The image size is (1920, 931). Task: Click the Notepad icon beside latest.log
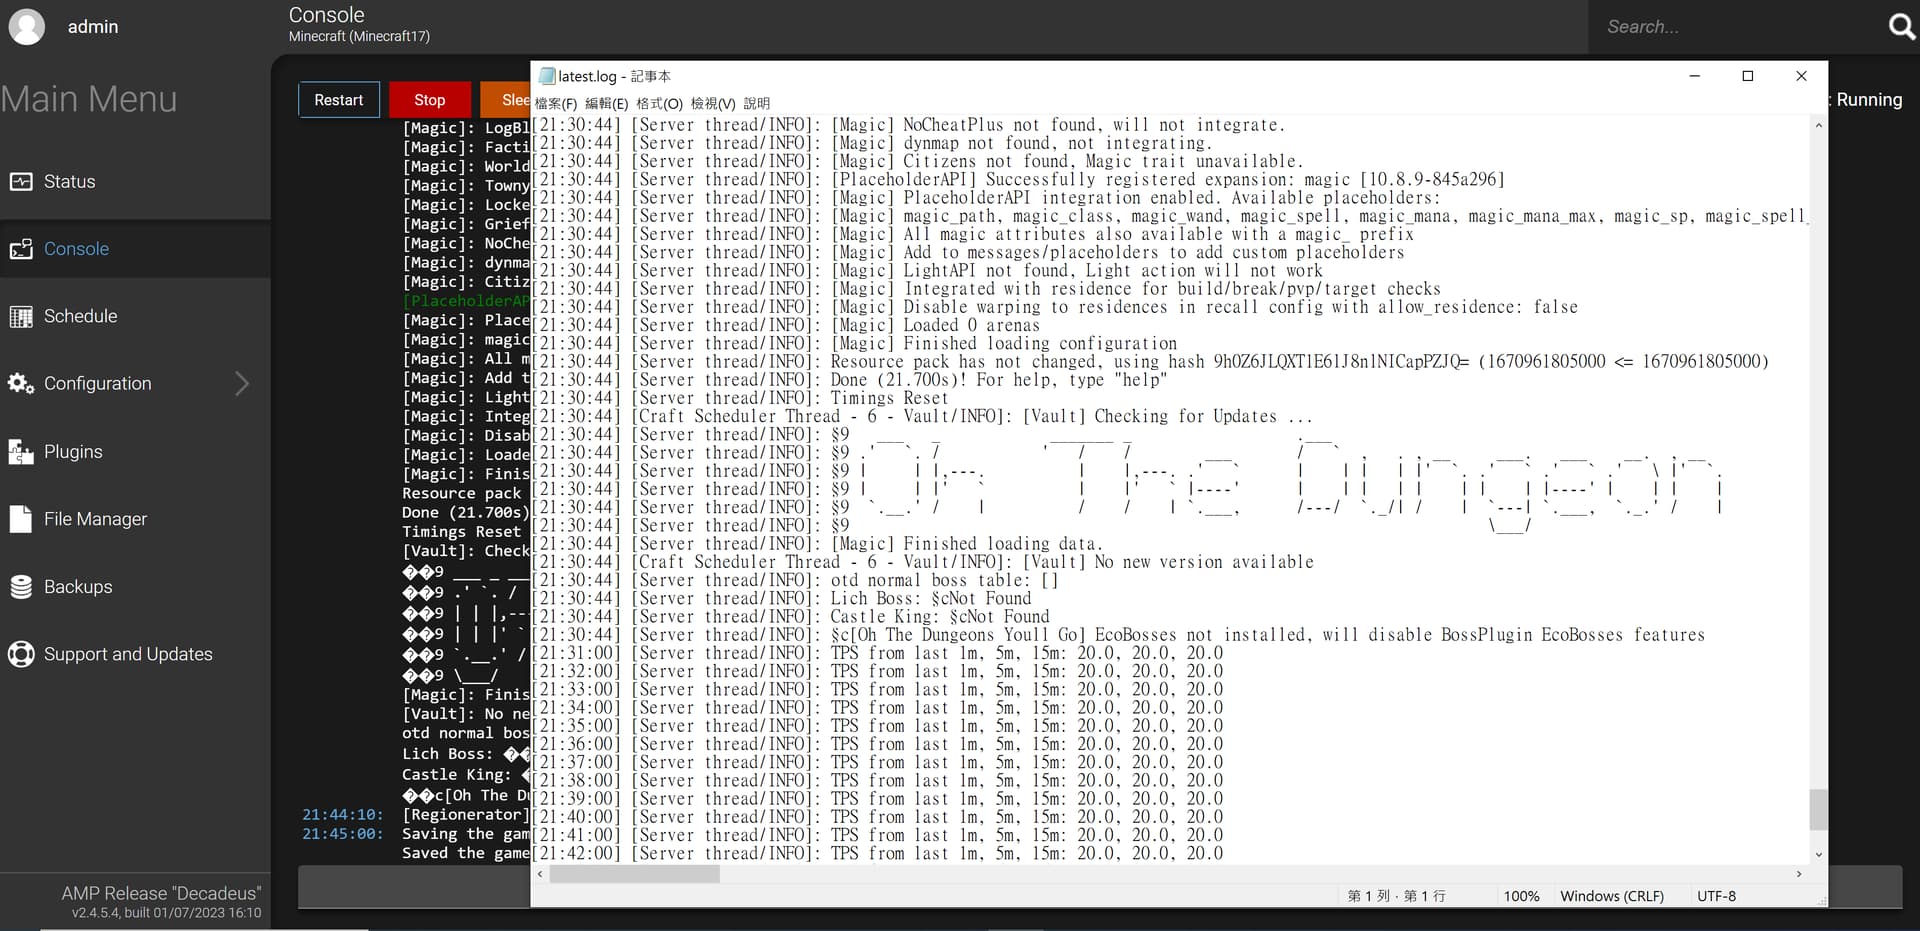[546, 76]
